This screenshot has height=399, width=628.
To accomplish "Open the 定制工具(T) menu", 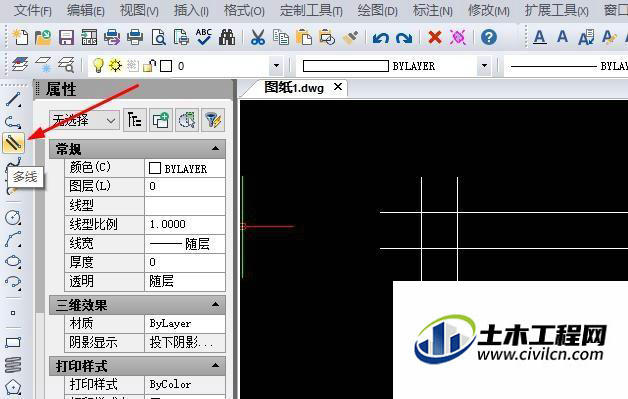I will (x=311, y=10).
